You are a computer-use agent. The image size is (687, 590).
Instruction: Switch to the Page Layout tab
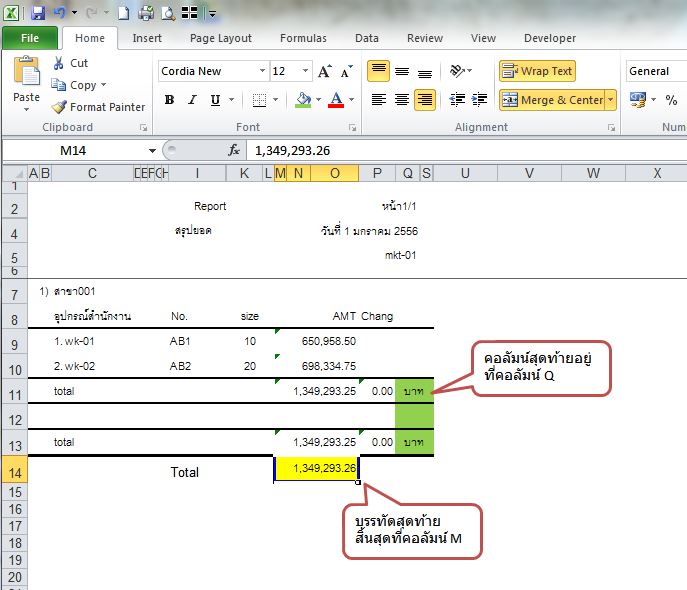[220, 38]
